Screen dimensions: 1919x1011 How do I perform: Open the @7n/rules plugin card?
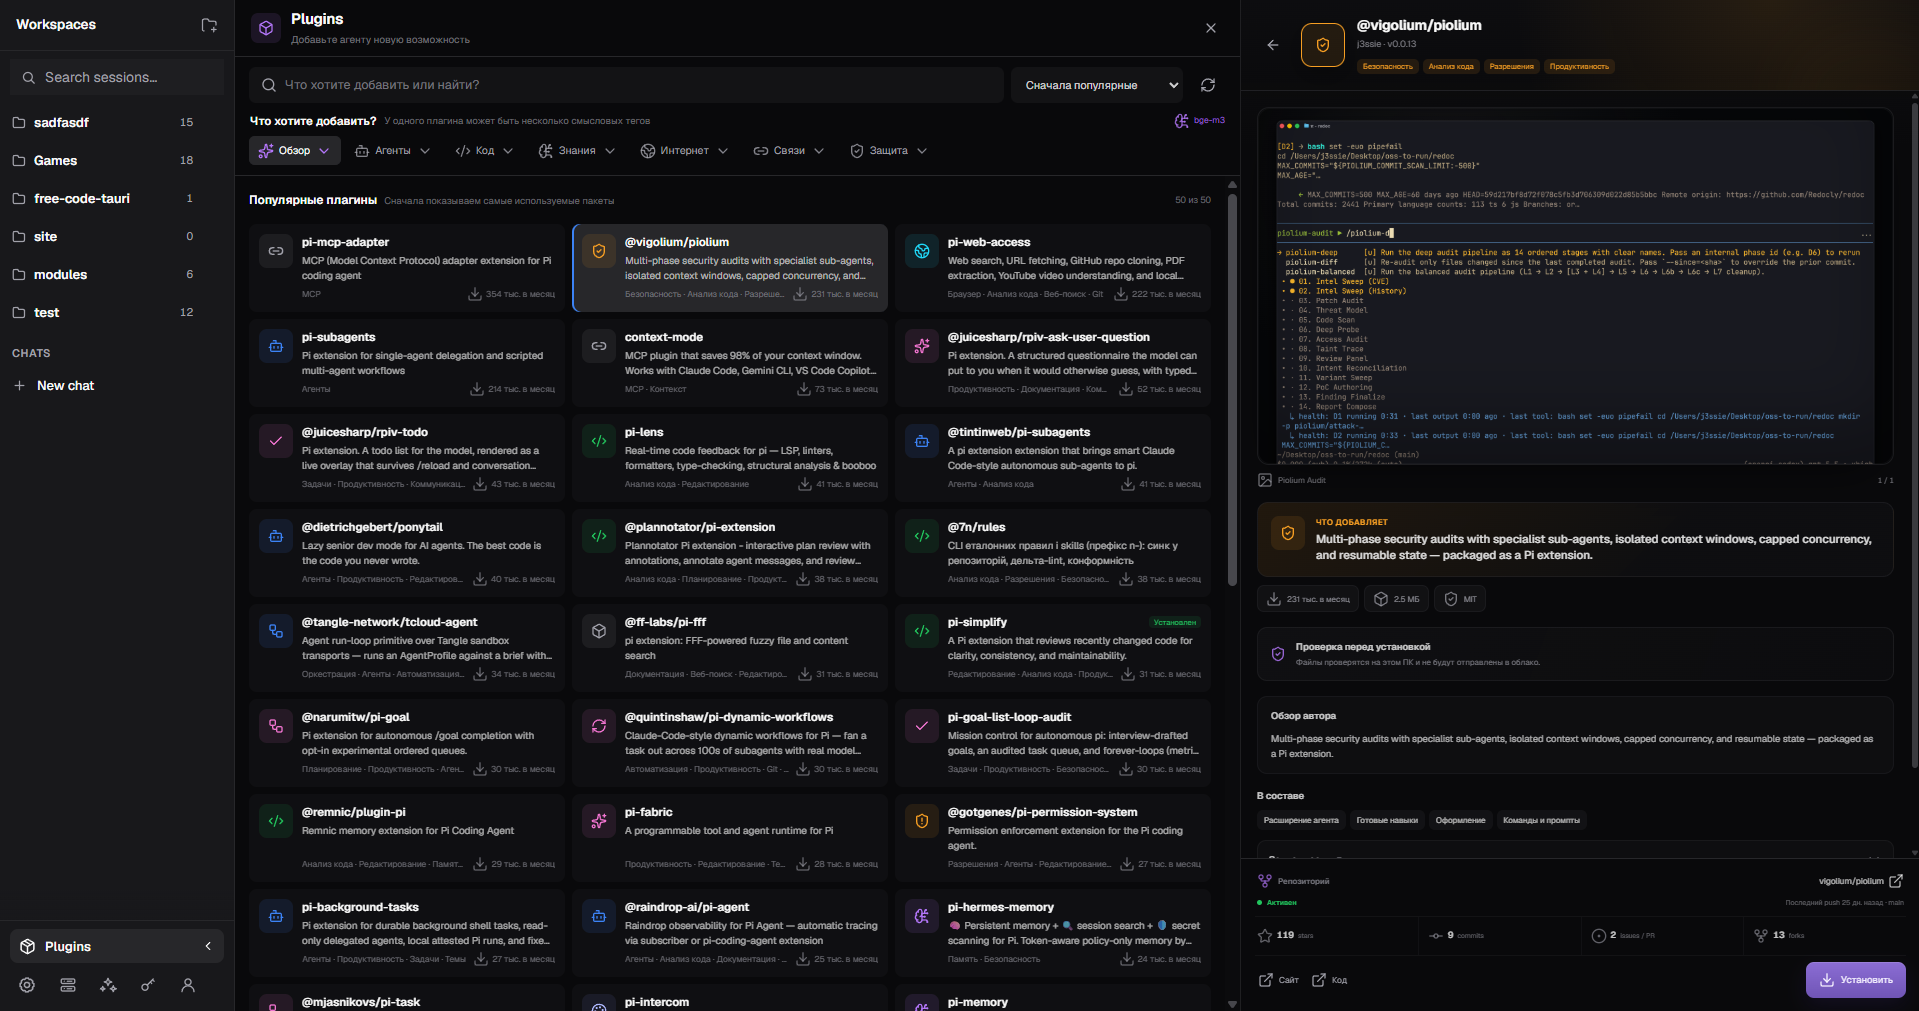coord(1053,552)
